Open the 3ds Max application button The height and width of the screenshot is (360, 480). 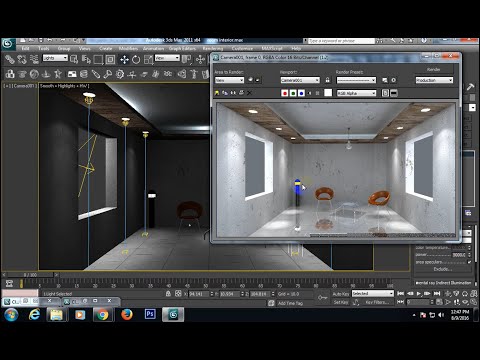coord(8,44)
